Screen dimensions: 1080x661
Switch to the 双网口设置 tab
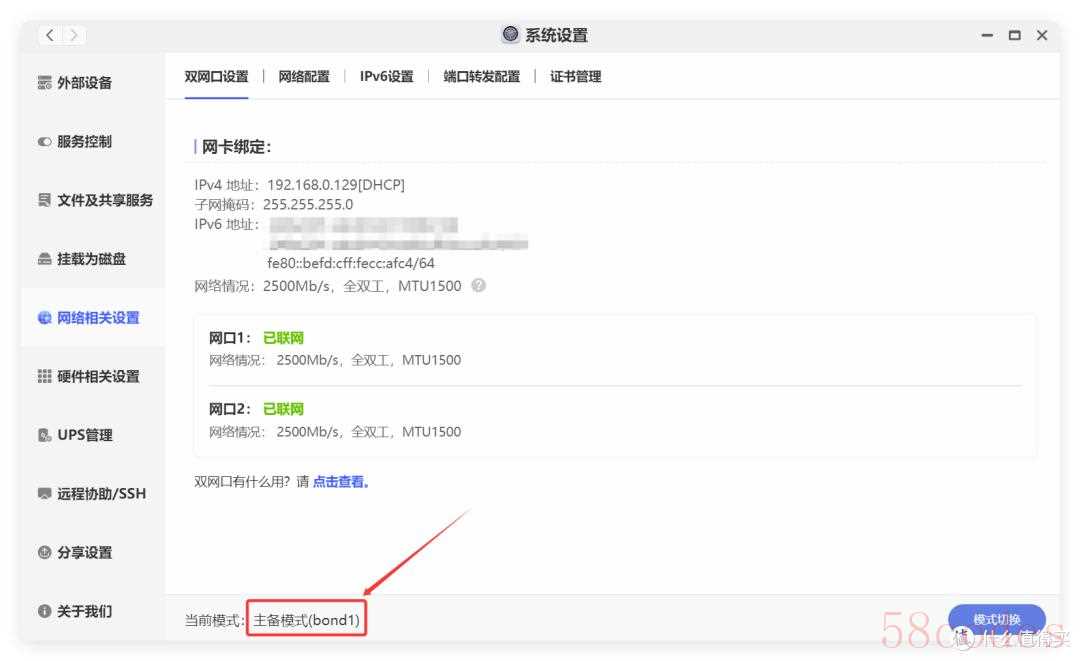click(216, 76)
